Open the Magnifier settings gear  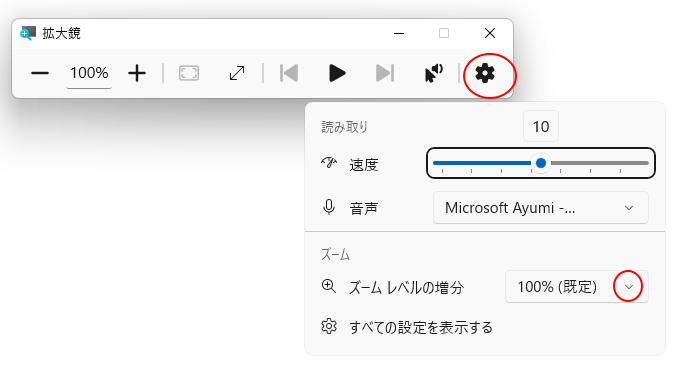click(x=485, y=73)
